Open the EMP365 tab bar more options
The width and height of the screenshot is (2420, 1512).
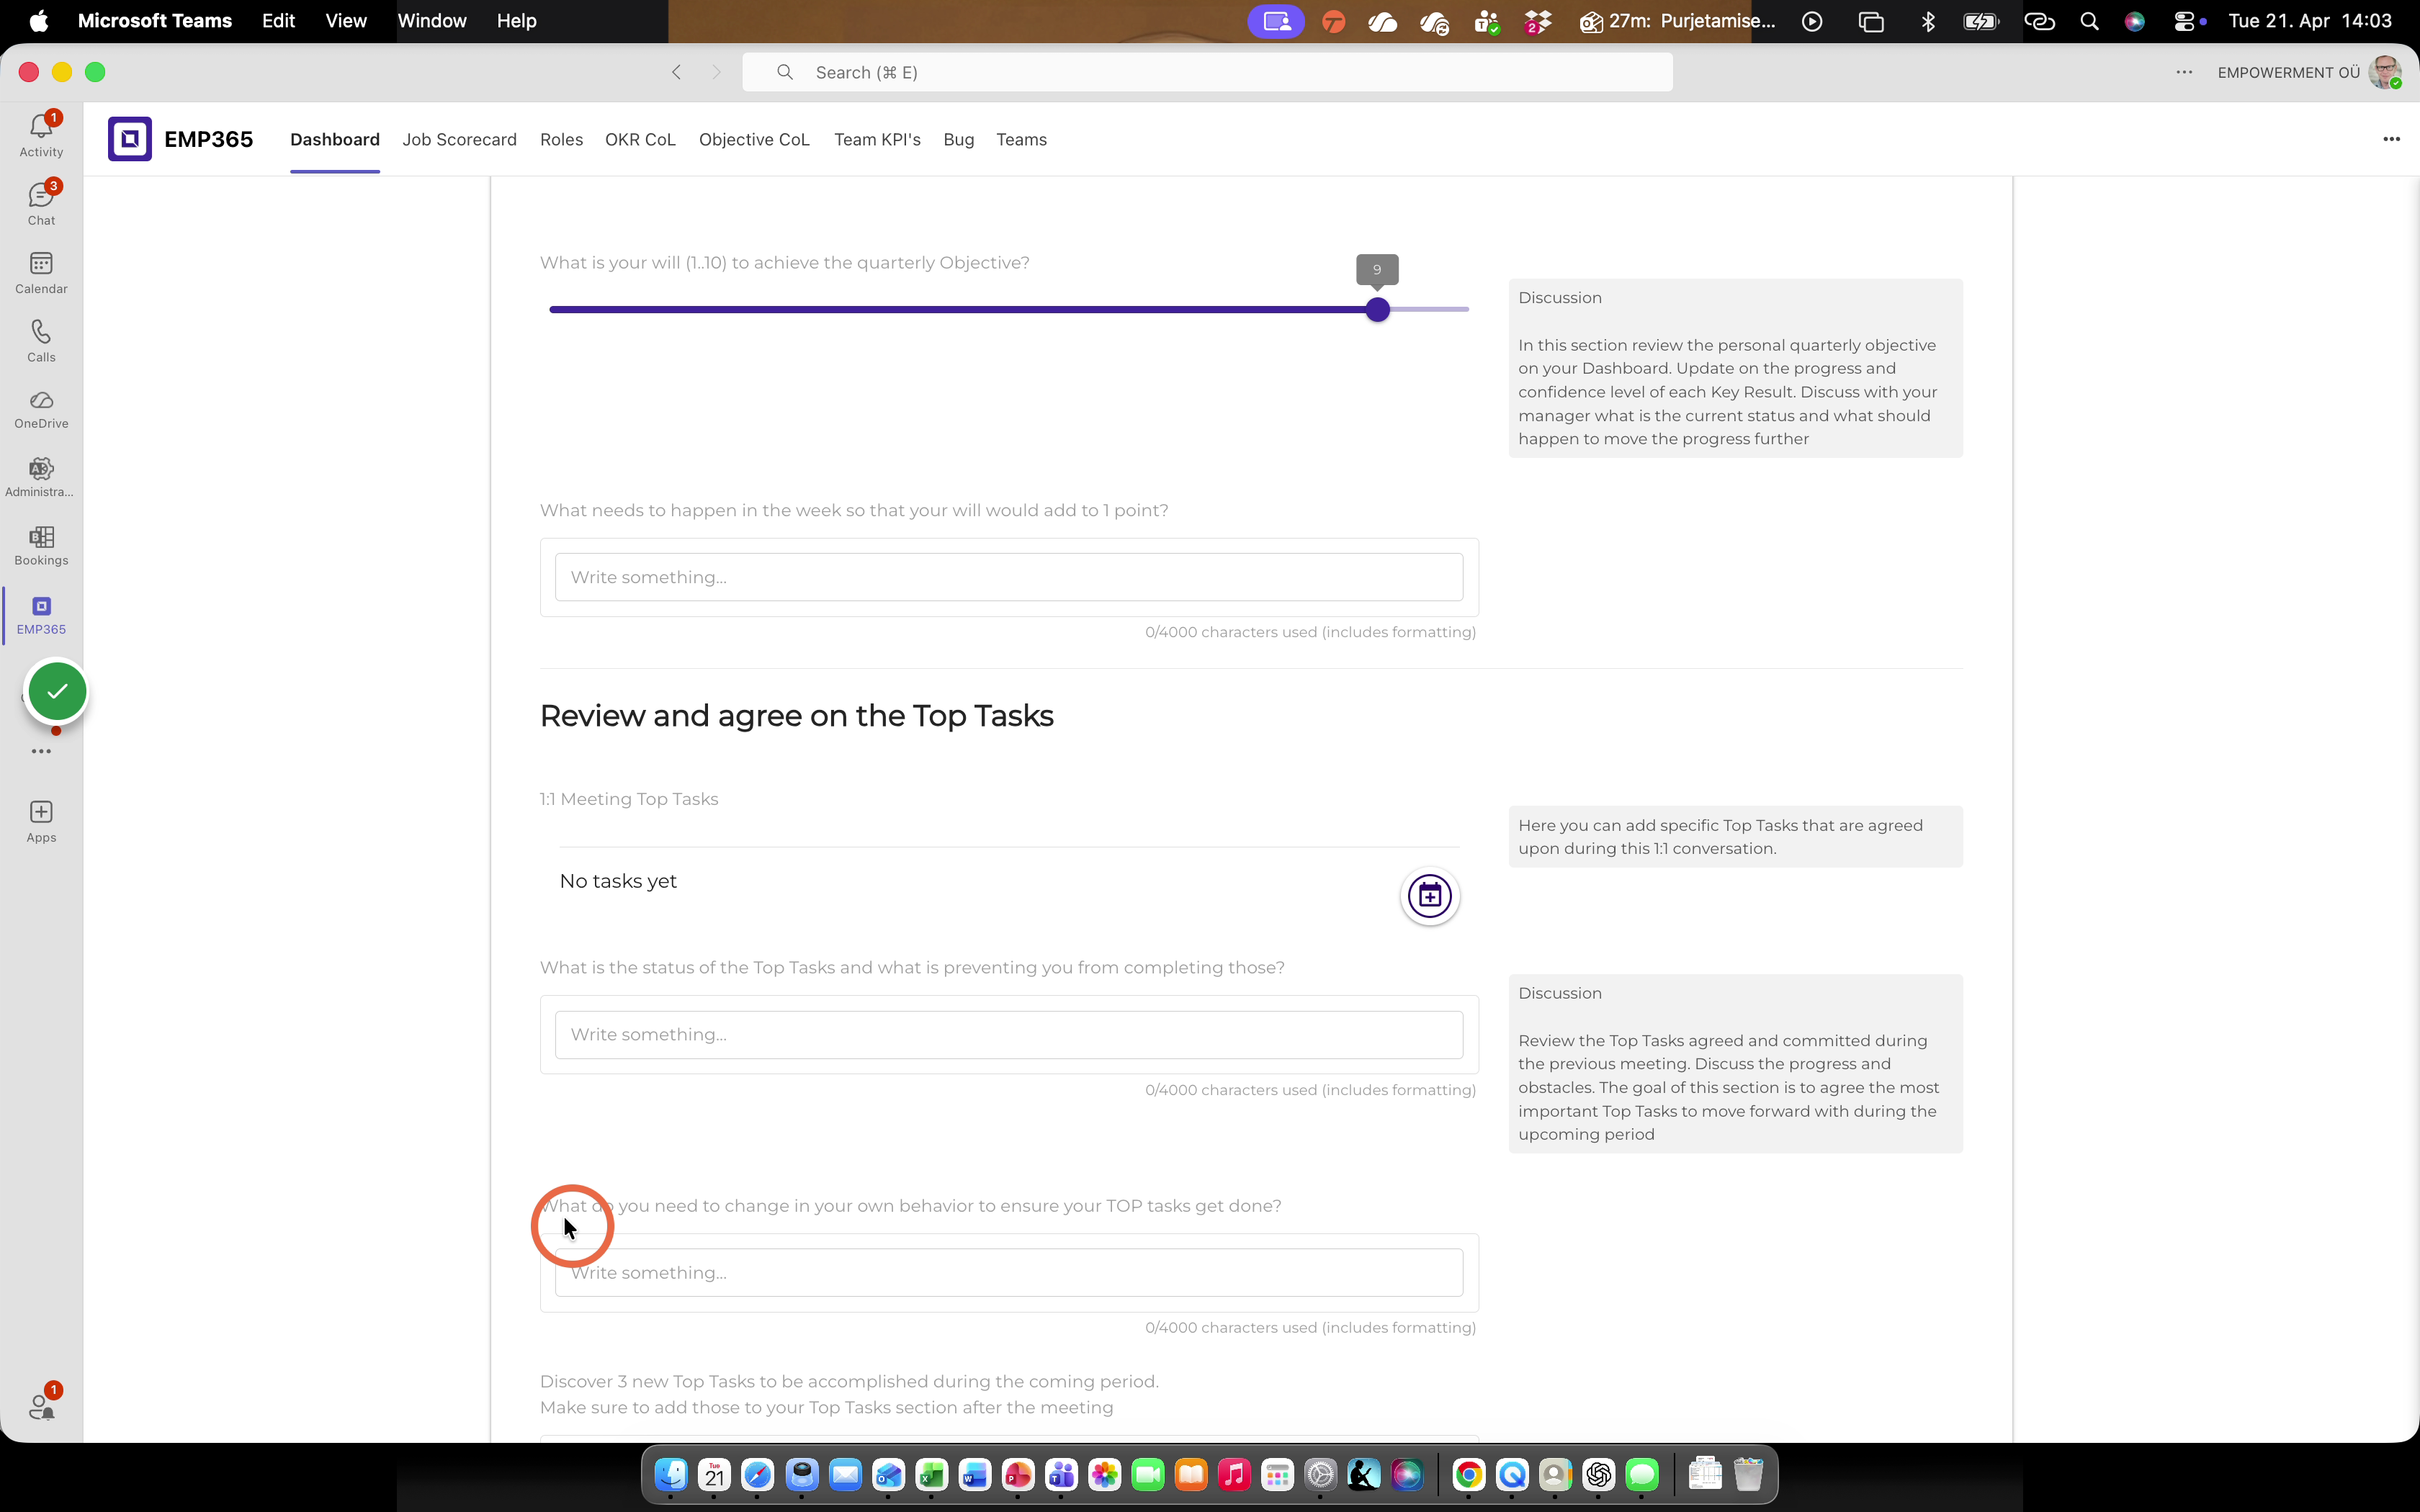click(x=2391, y=139)
